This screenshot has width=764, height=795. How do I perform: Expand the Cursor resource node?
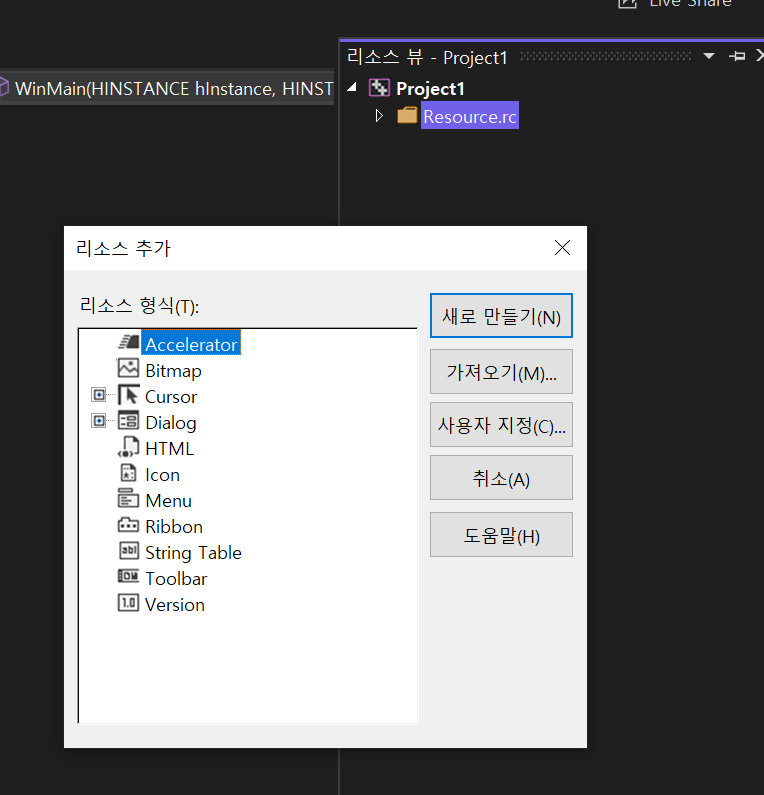click(99, 394)
